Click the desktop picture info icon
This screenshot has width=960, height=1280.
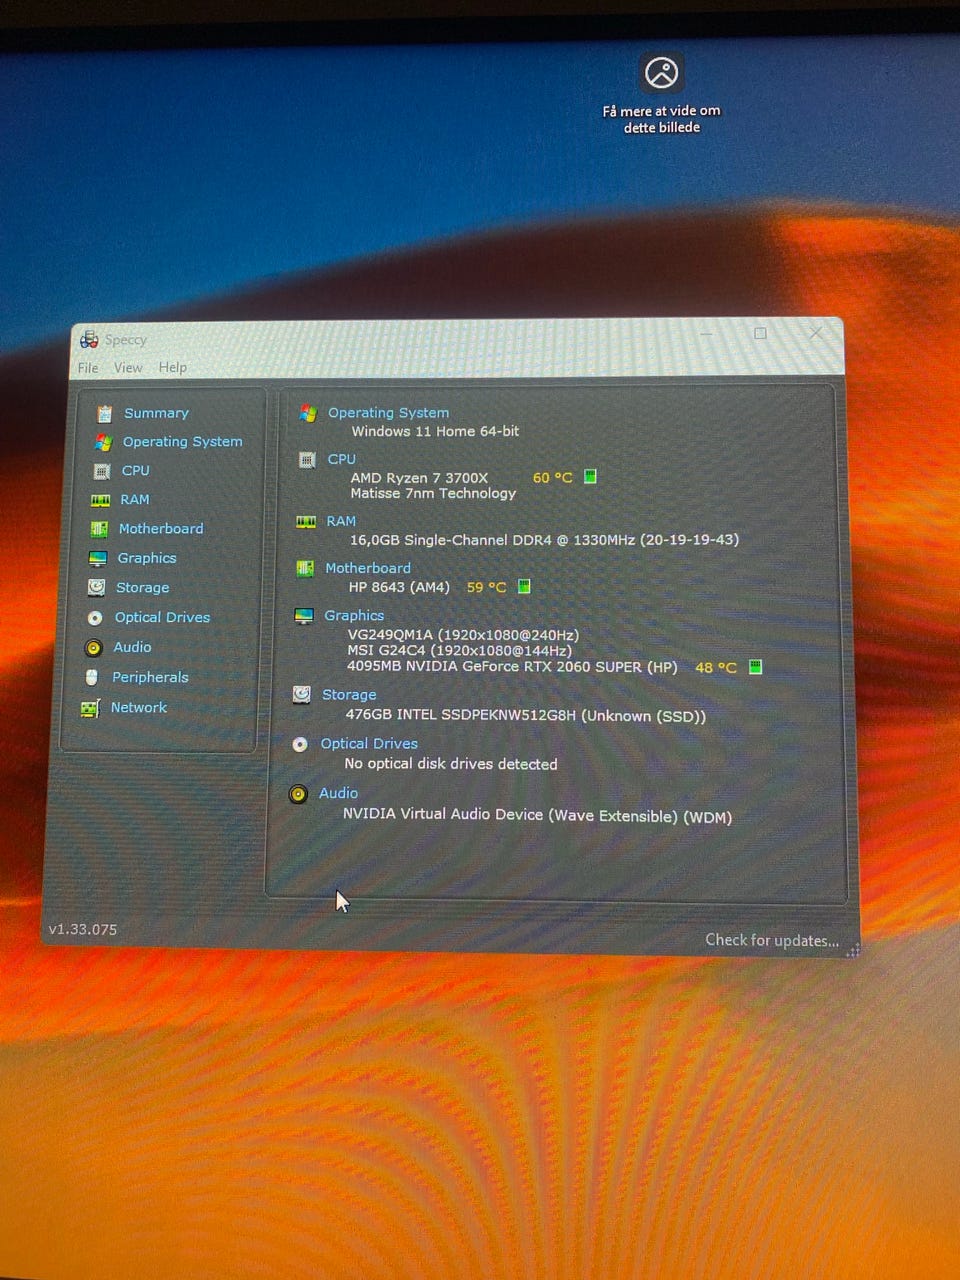click(661, 73)
